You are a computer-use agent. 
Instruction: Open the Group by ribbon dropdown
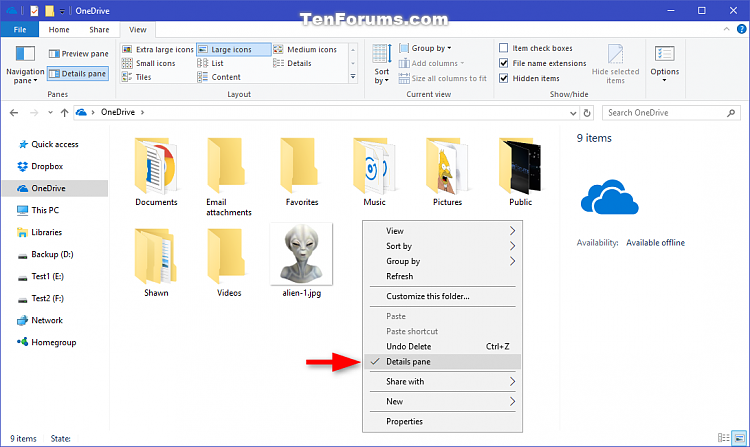click(x=425, y=48)
